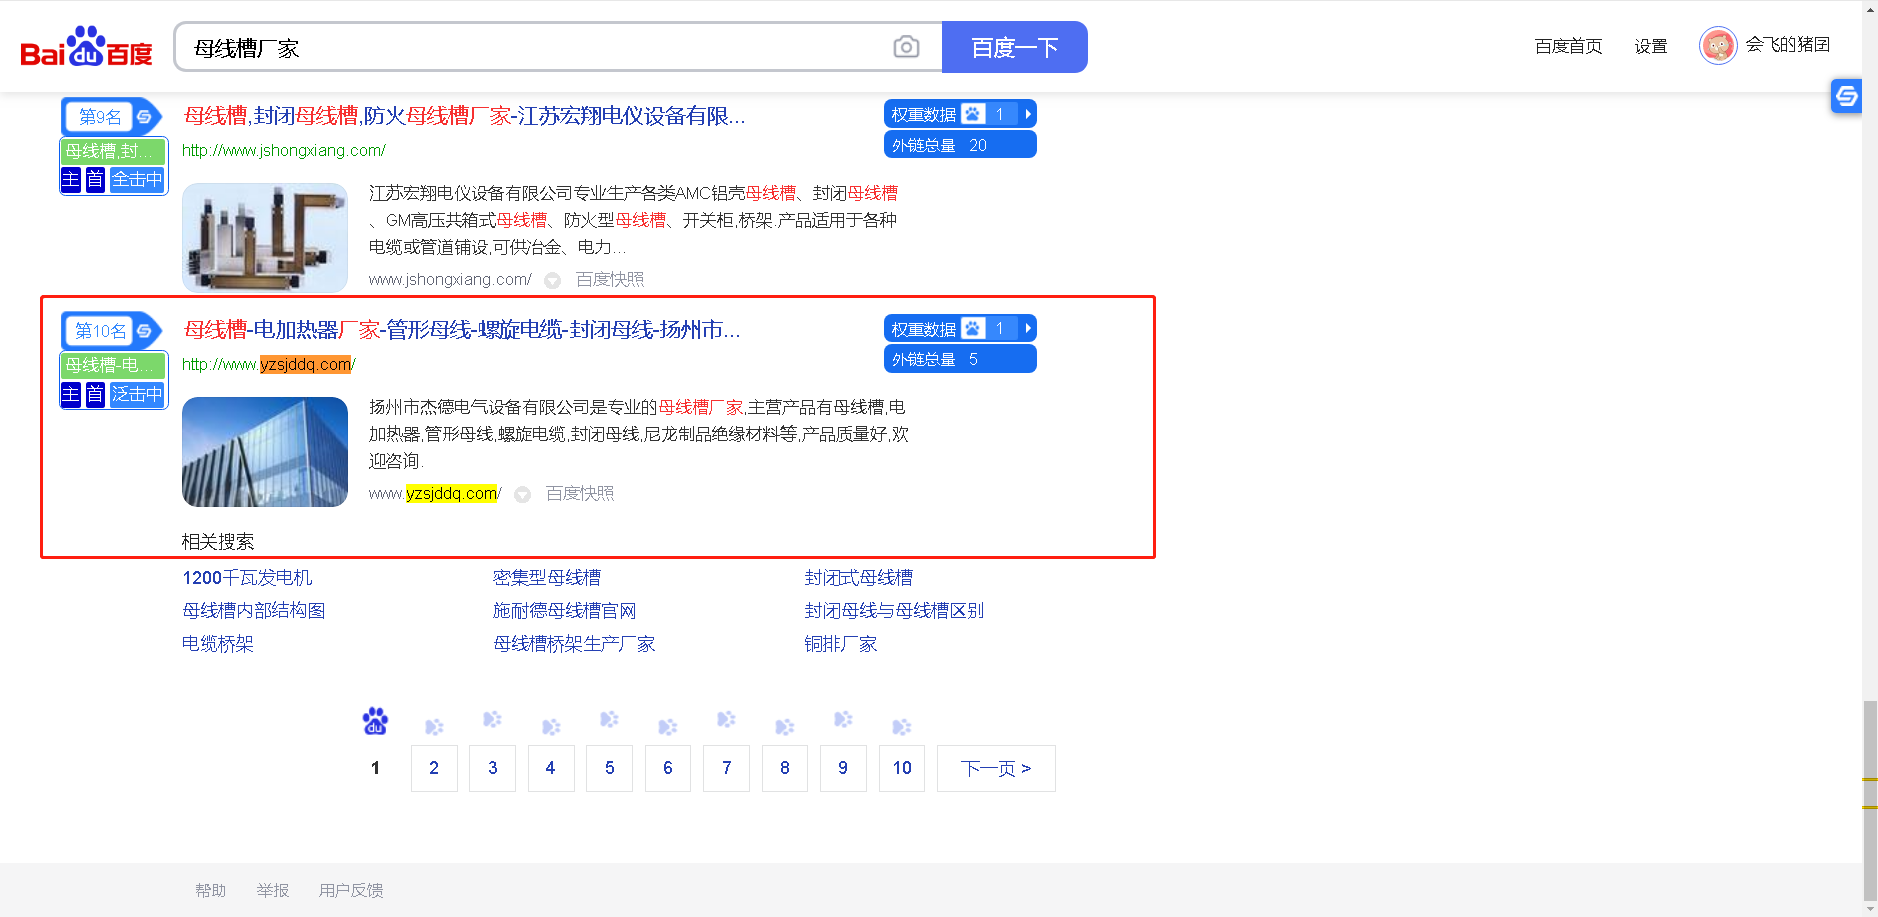
Task: Click the 母线槽,封… green tag of rank 9
Action: (x=114, y=152)
